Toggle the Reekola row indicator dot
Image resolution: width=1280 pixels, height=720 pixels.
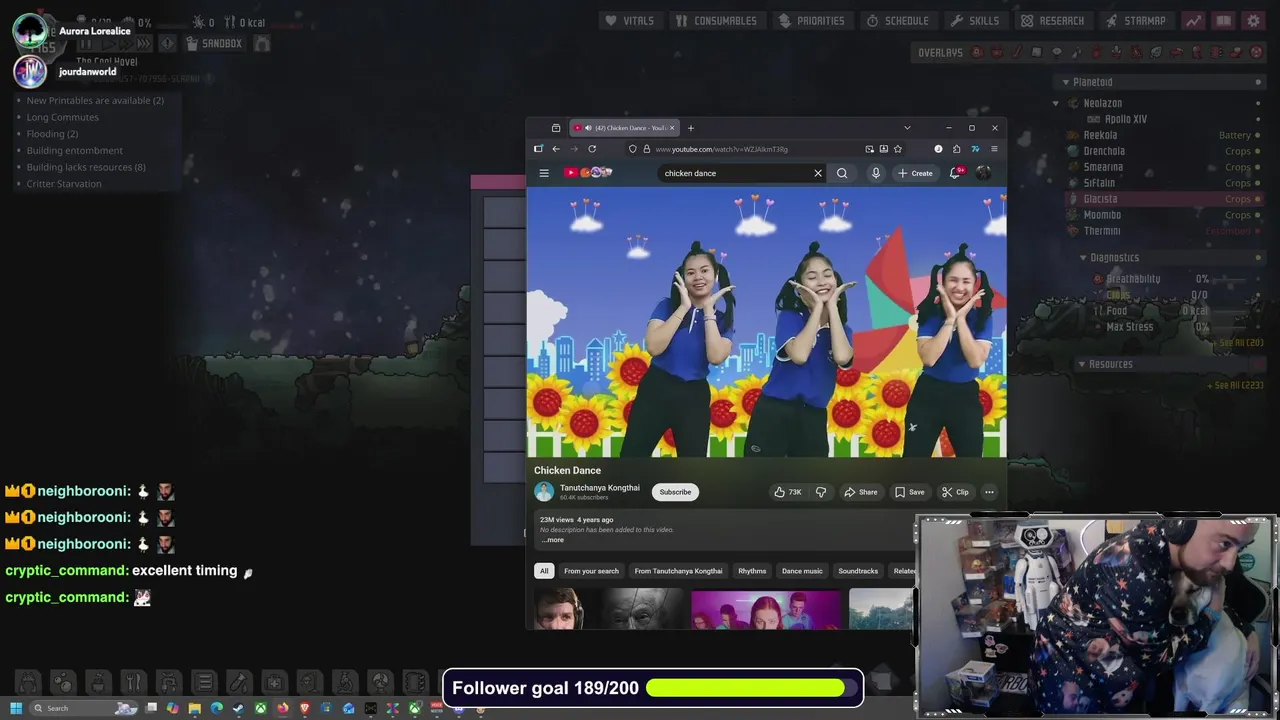tap(1258, 135)
